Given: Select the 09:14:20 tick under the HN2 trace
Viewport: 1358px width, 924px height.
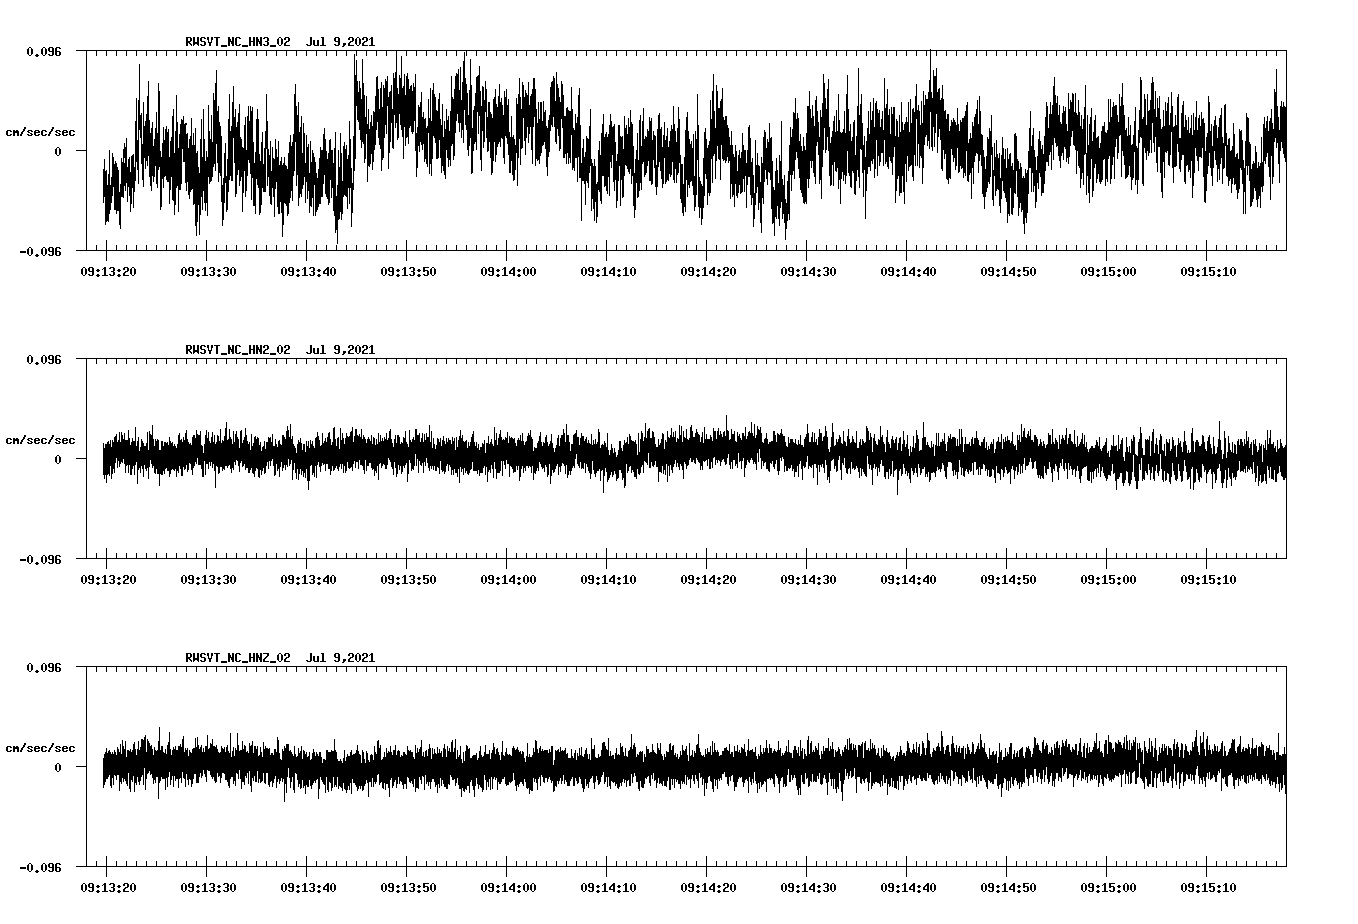Looking at the screenshot, I should click(708, 578).
